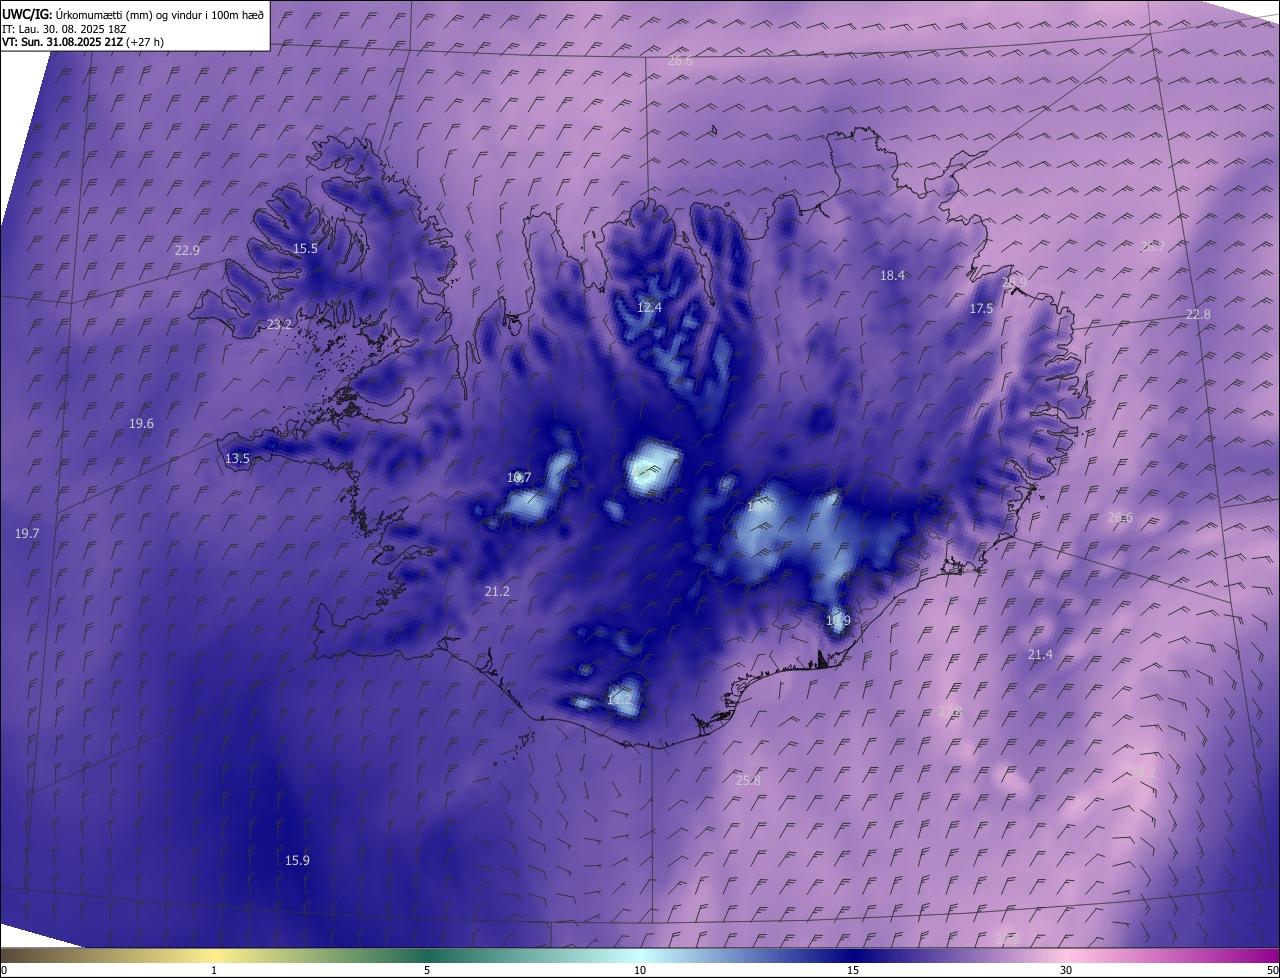Click the 10.8 value over the glacier
1280x978 pixels.
[760, 506]
